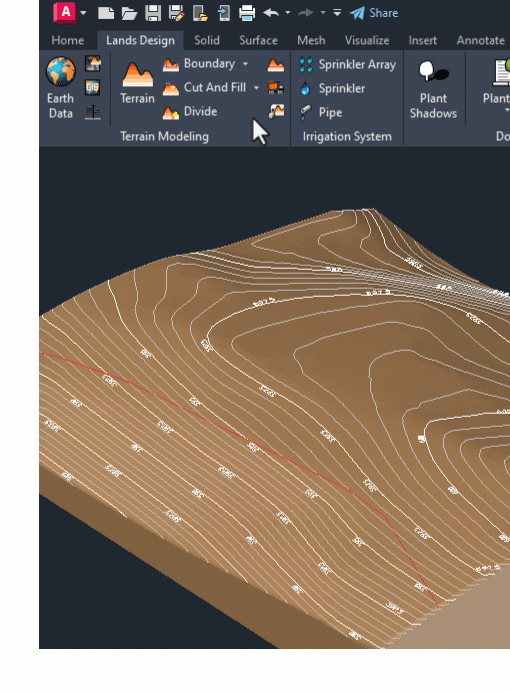Save to Web & Mobile icon
Viewport: 510px width, 692px height.
click(x=224, y=13)
